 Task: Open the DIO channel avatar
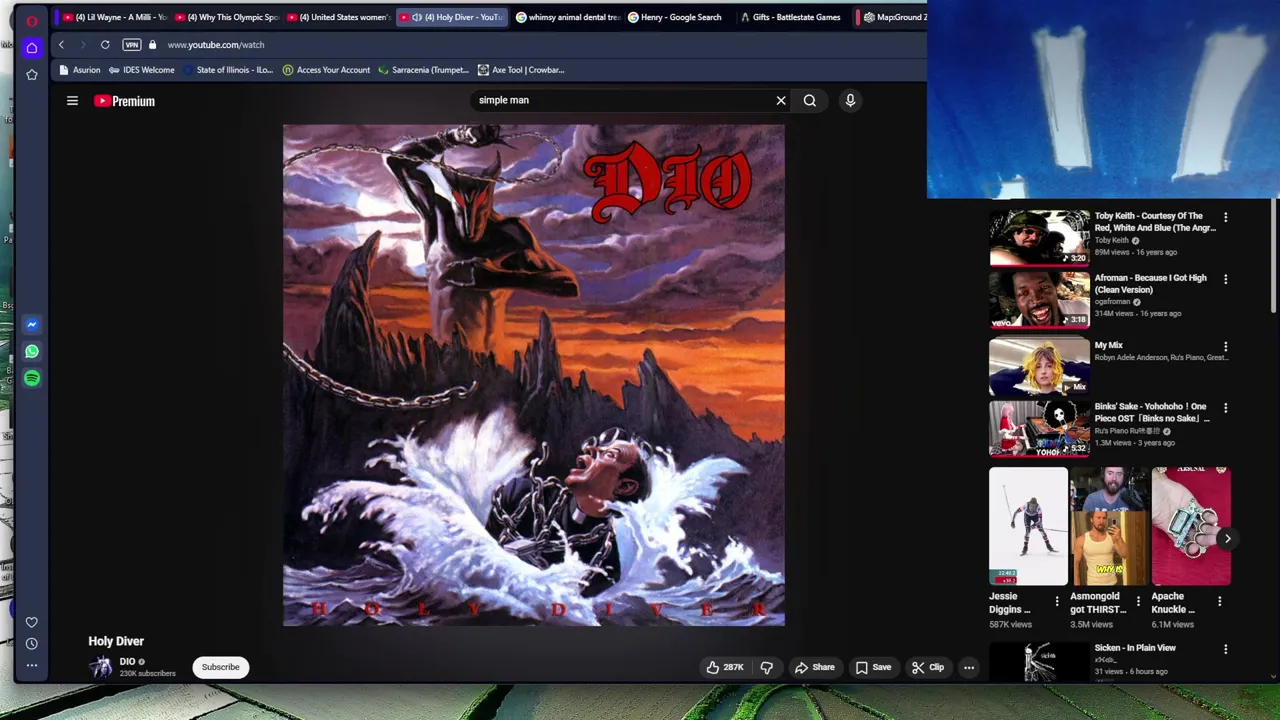tap(101, 667)
